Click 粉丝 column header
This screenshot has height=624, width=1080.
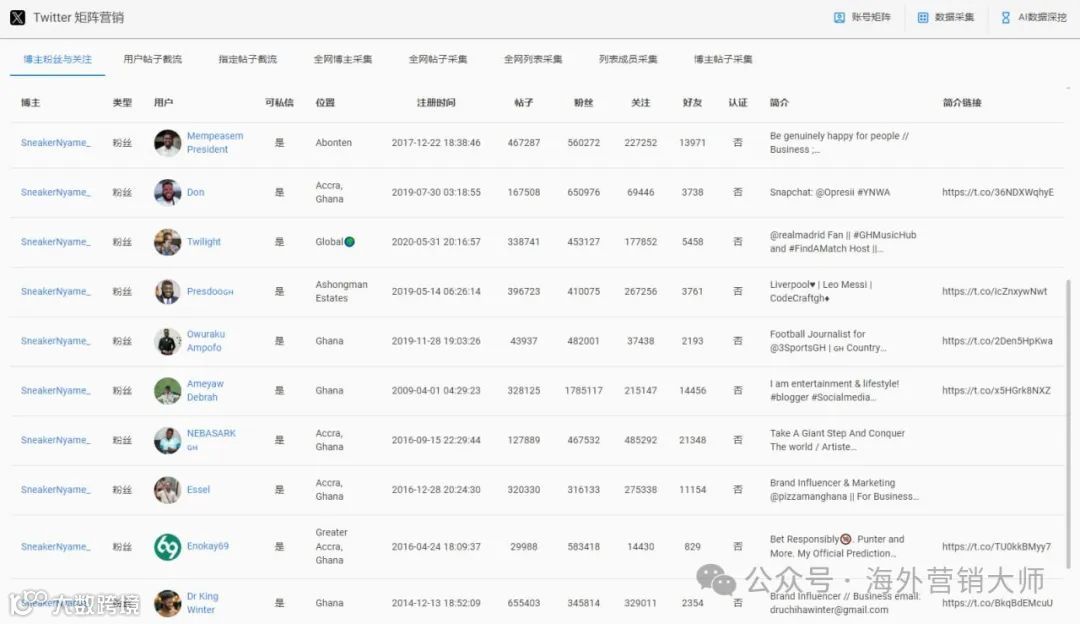(x=583, y=103)
